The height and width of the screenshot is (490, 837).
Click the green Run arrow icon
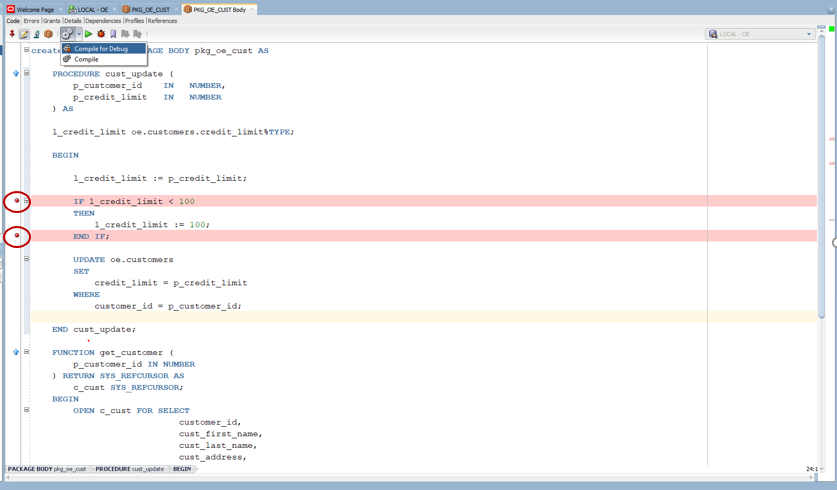(x=89, y=34)
